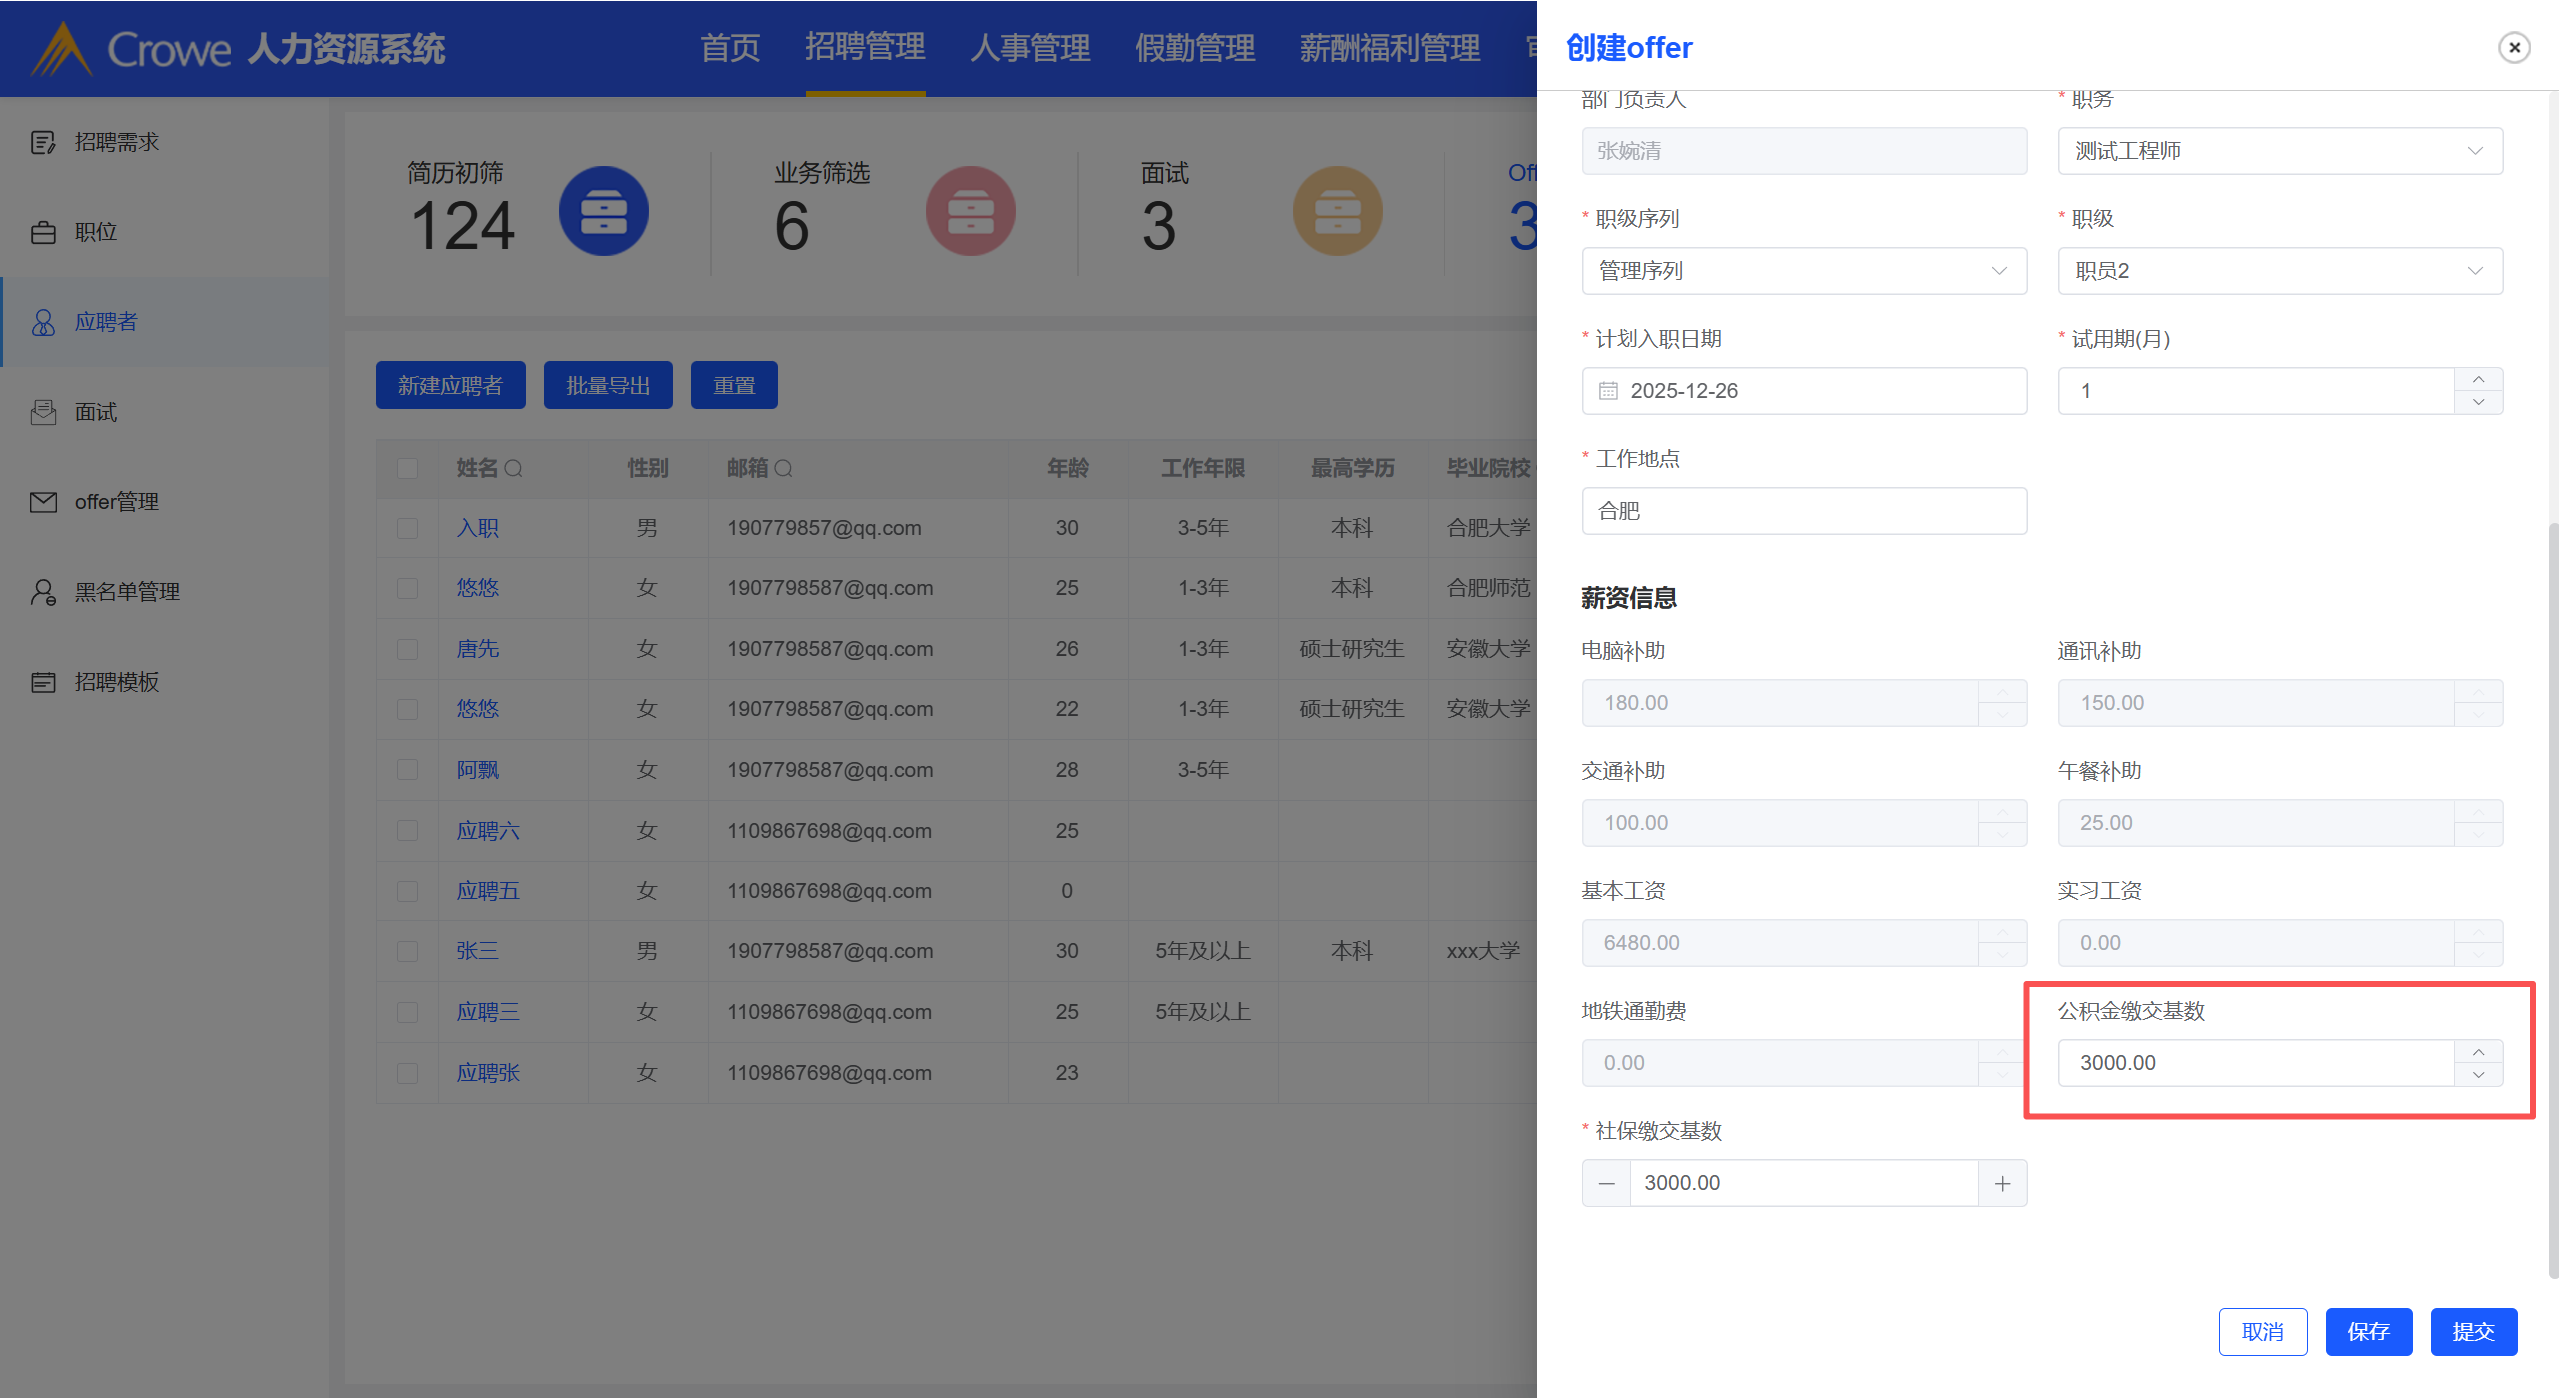Open the 假勤管理 top menu
2559x1398 pixels.
coord(1194,48)
